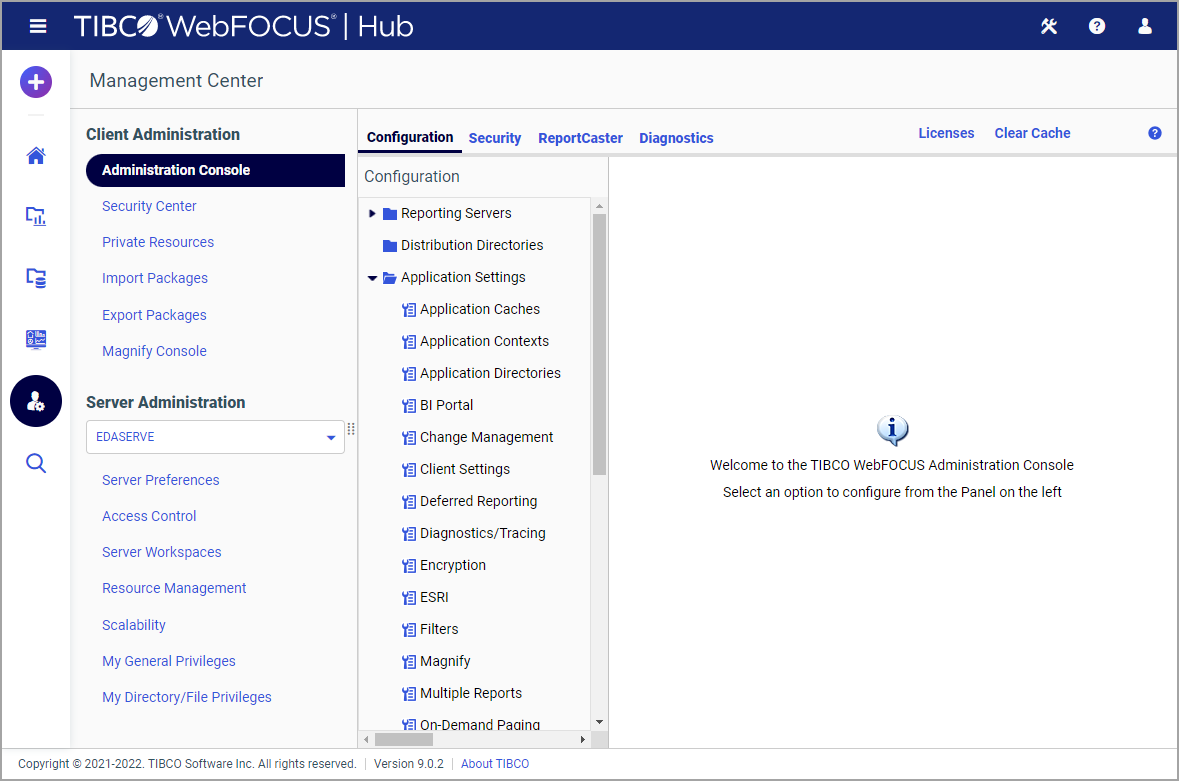Viewport: 1179px width, 781px height.
Task: Switch to the ReportCaster tab
Action: (580, 138)
